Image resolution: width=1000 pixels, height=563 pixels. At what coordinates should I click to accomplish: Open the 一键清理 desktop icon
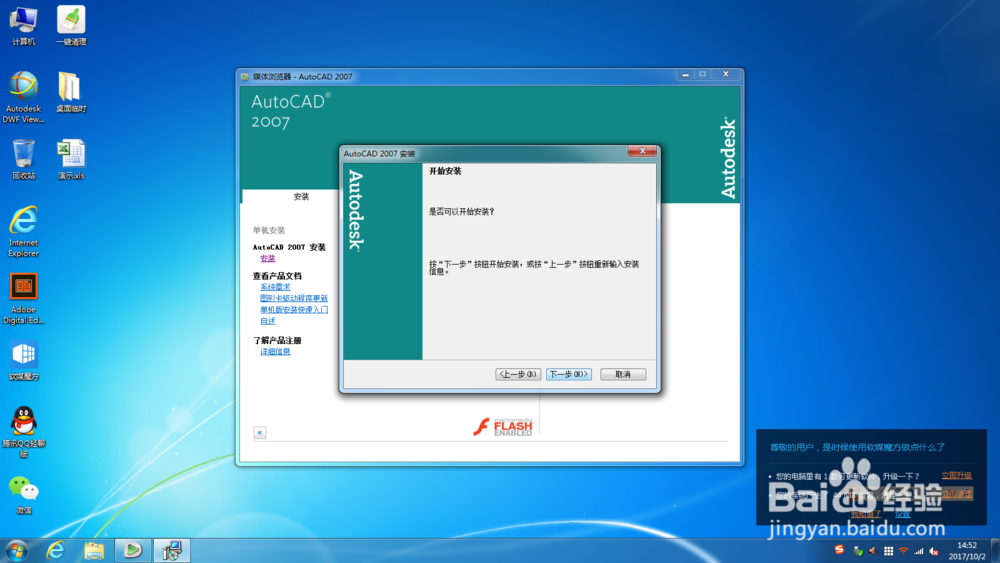click(x=71, y=26)
